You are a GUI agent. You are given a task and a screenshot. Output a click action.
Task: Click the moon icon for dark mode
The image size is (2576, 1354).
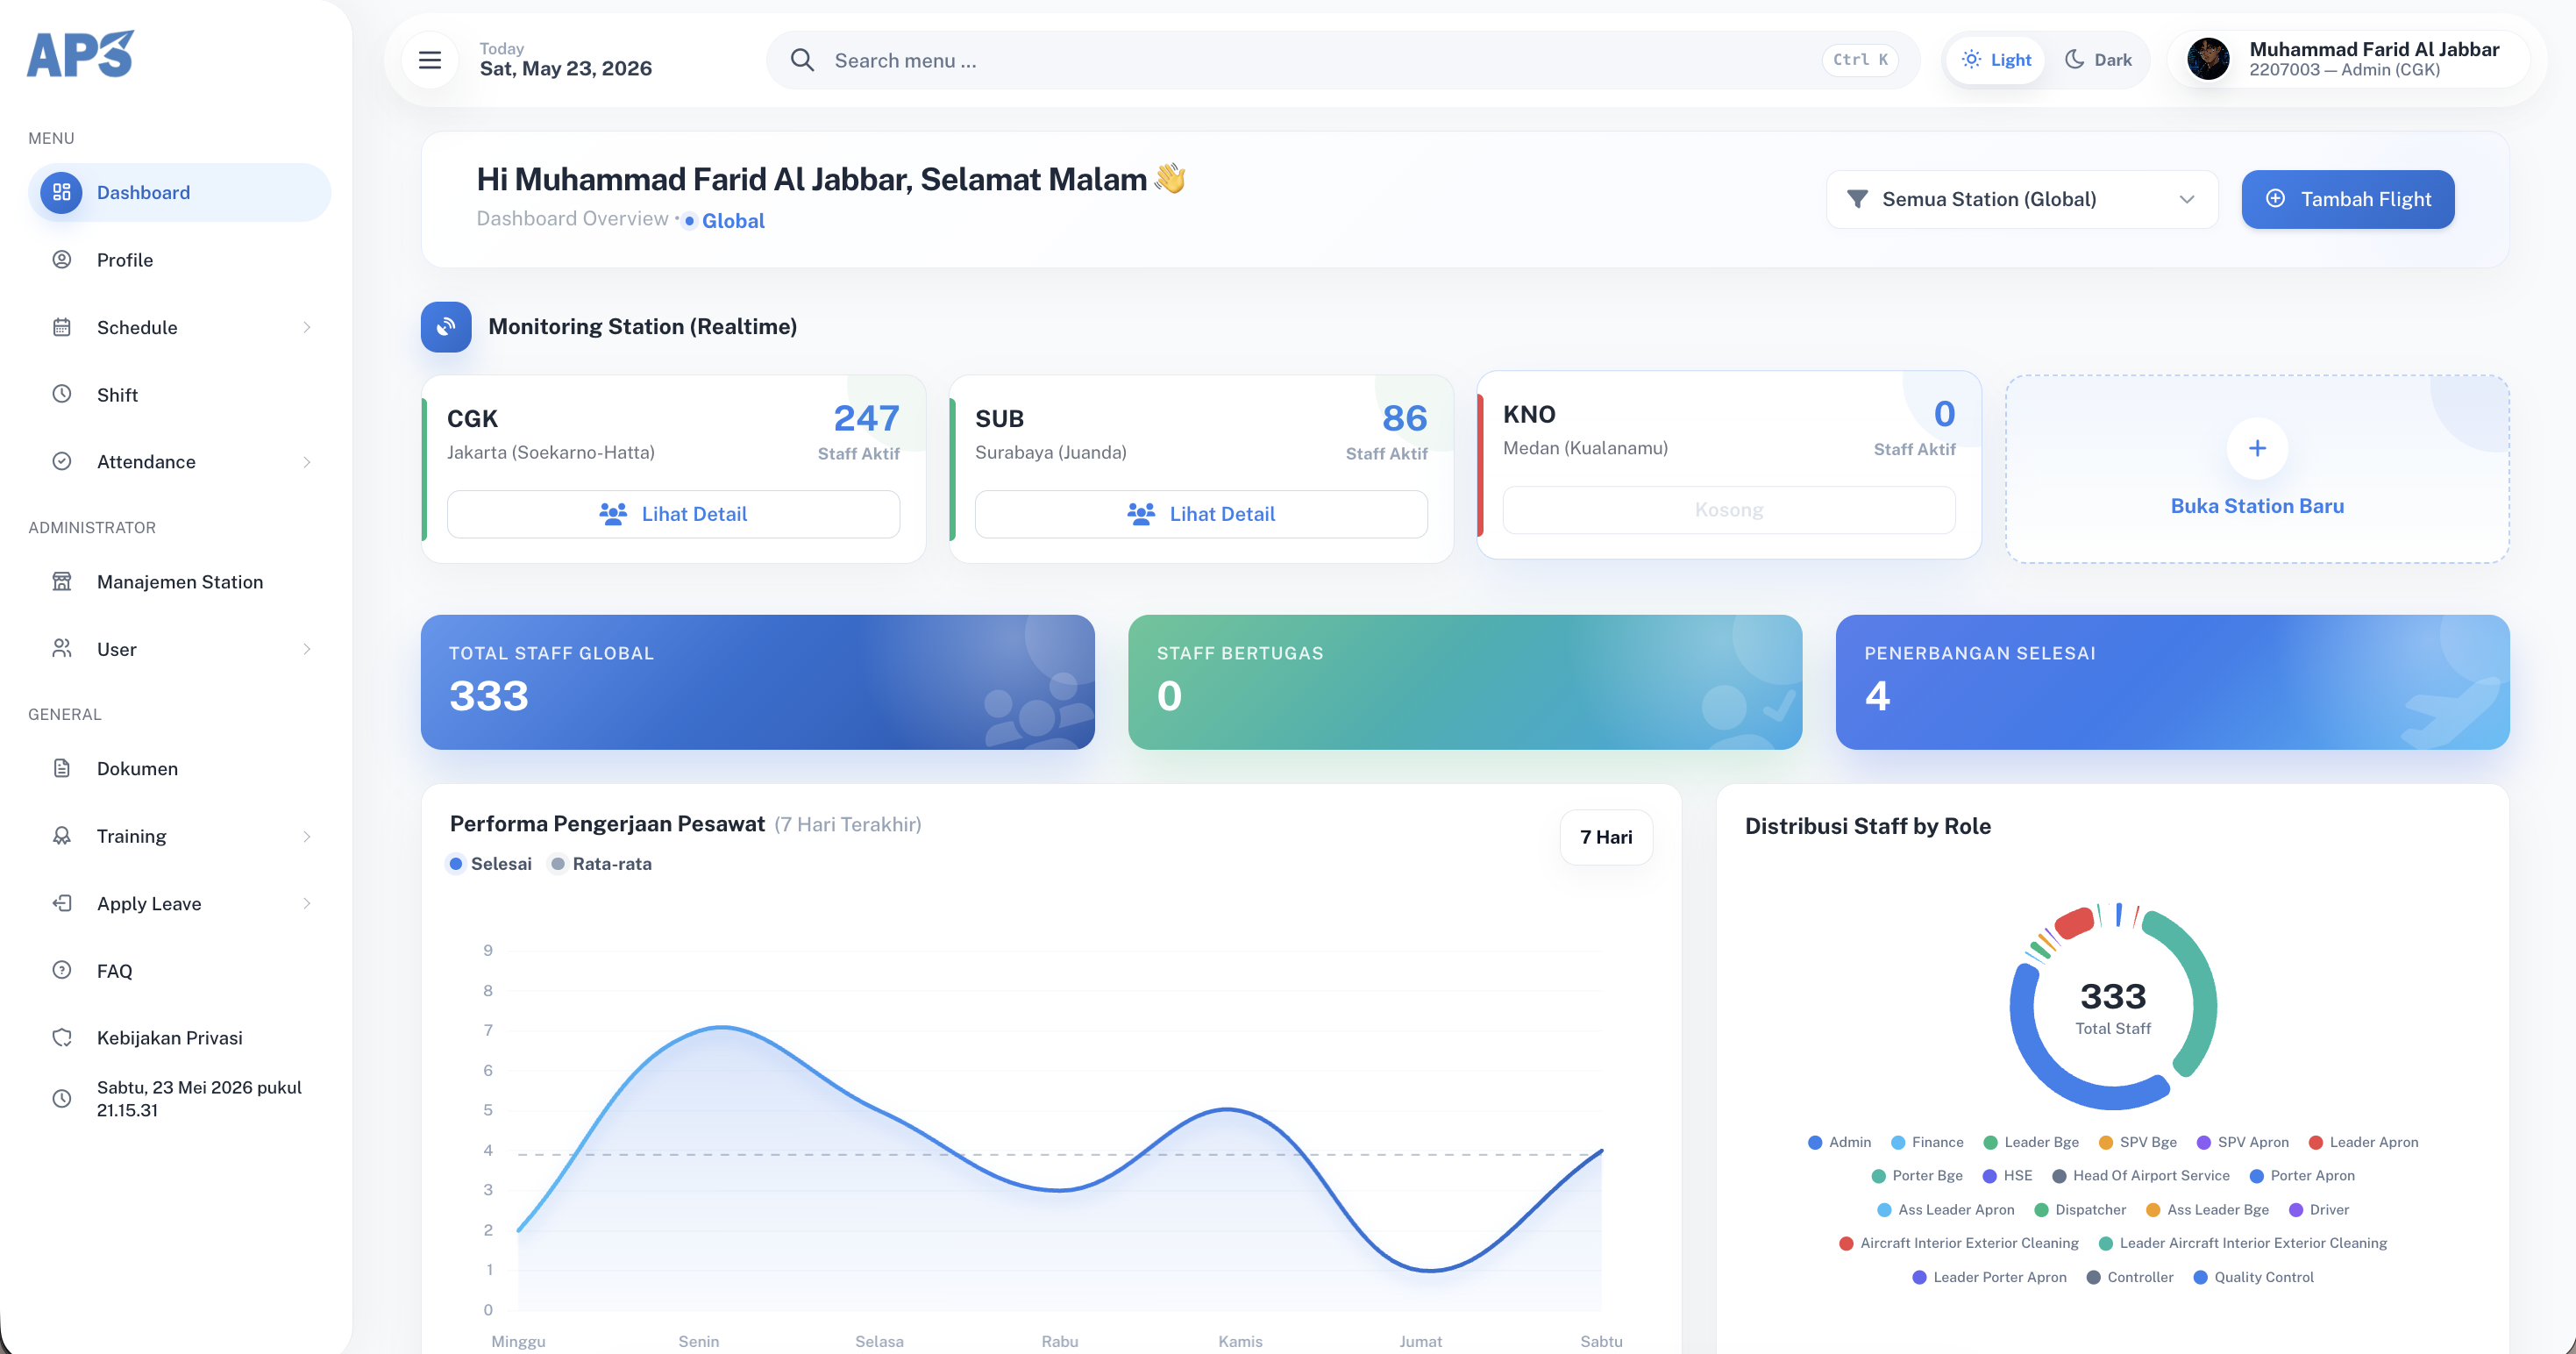pos(2075,59)
